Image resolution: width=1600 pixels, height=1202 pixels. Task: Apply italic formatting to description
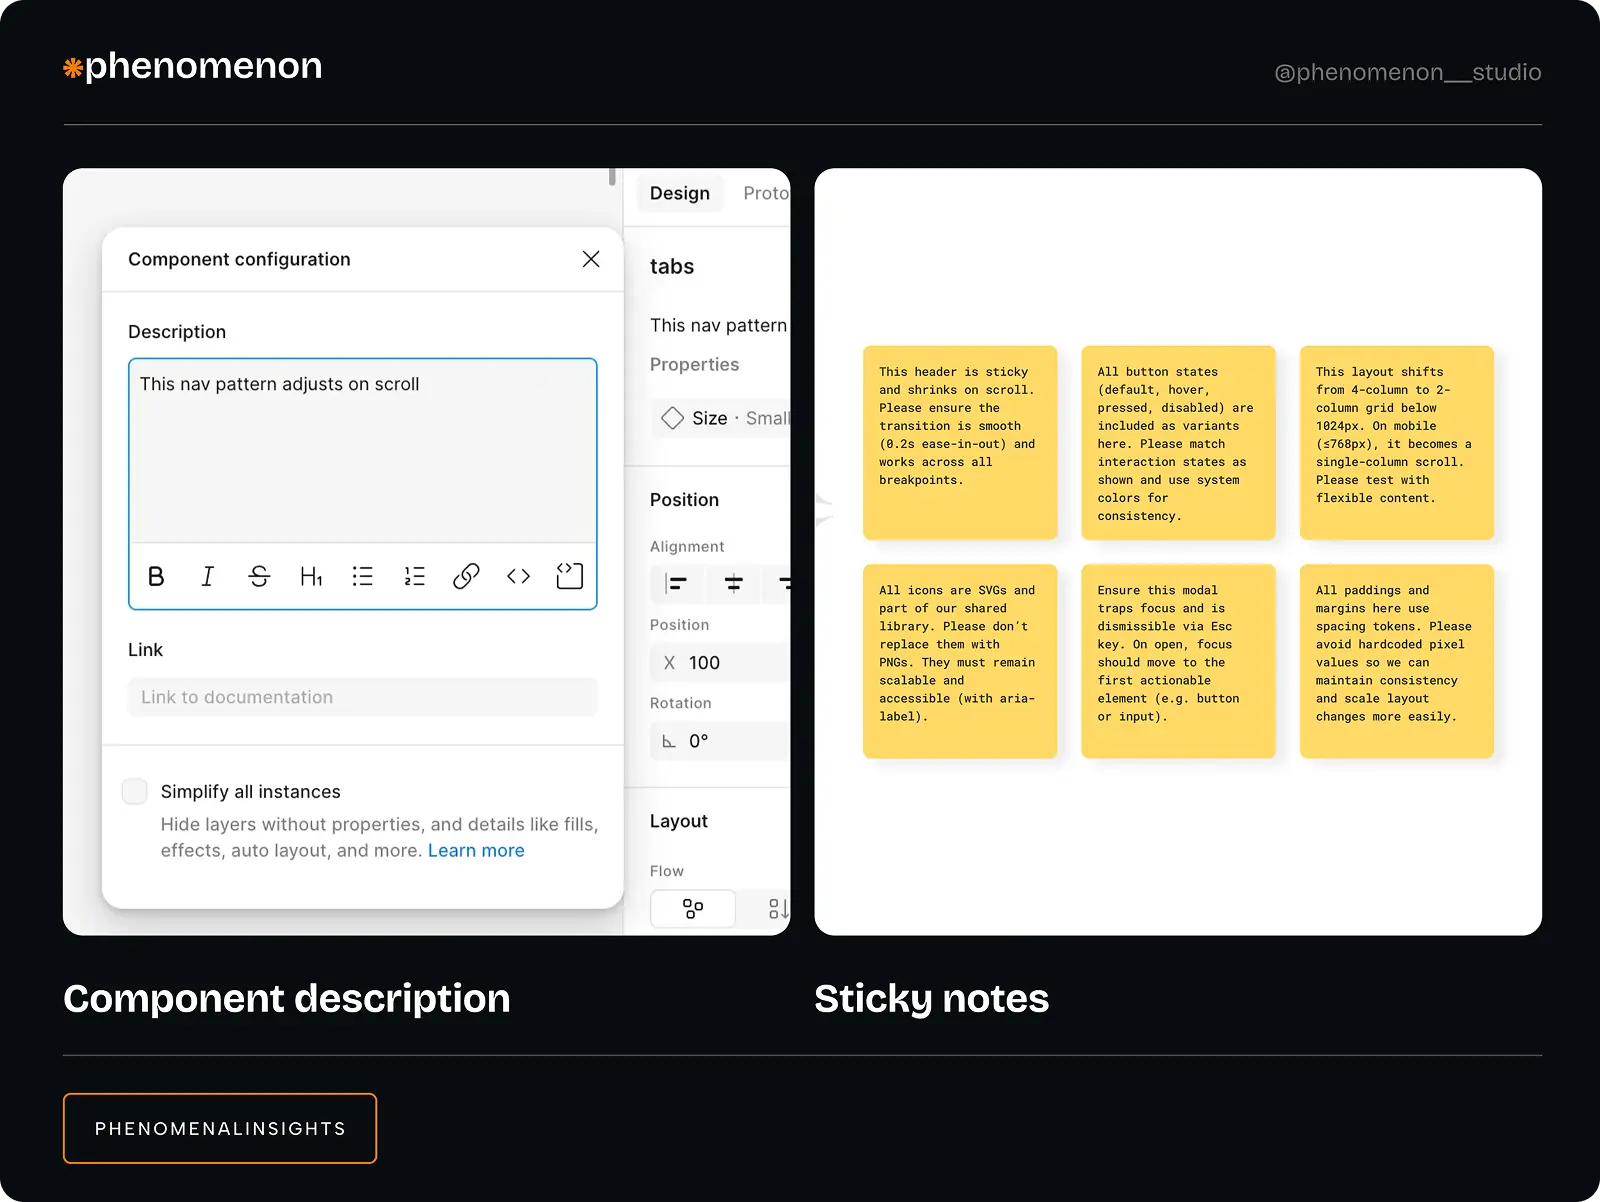click(207, 576)
